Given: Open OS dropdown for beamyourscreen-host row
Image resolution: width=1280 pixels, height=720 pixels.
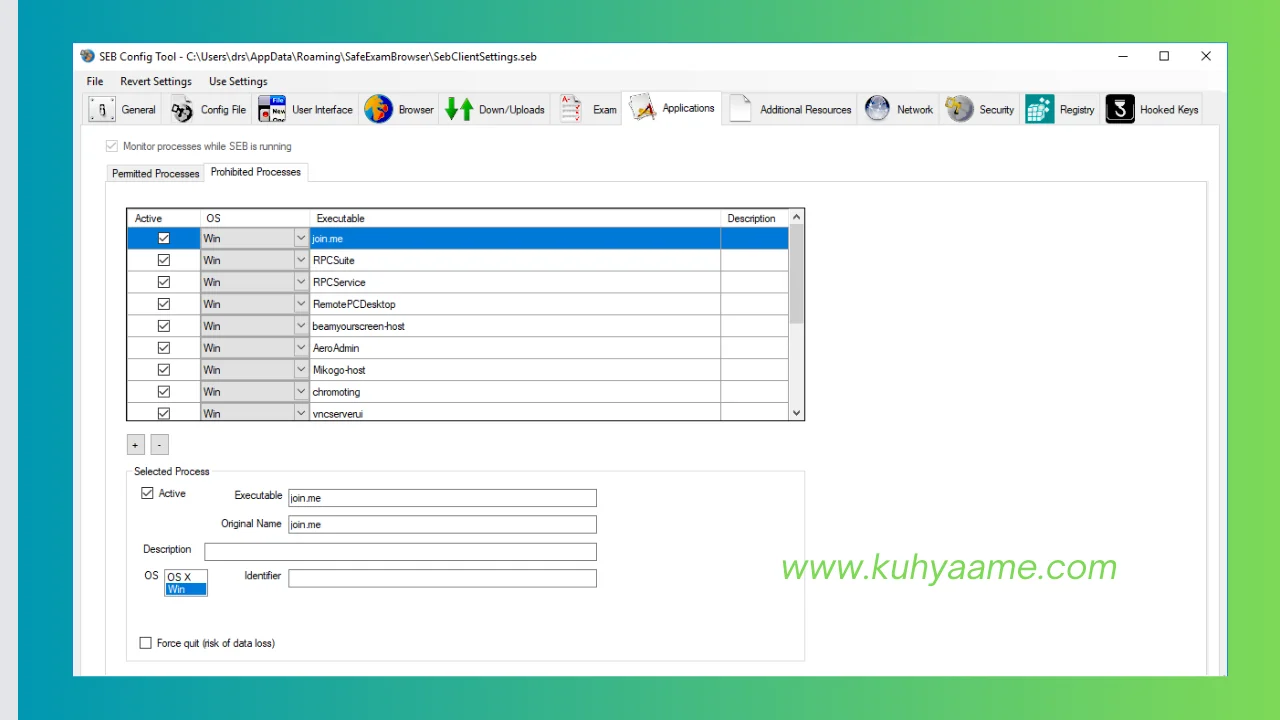Looking at the screenshot, I should 301,326.
